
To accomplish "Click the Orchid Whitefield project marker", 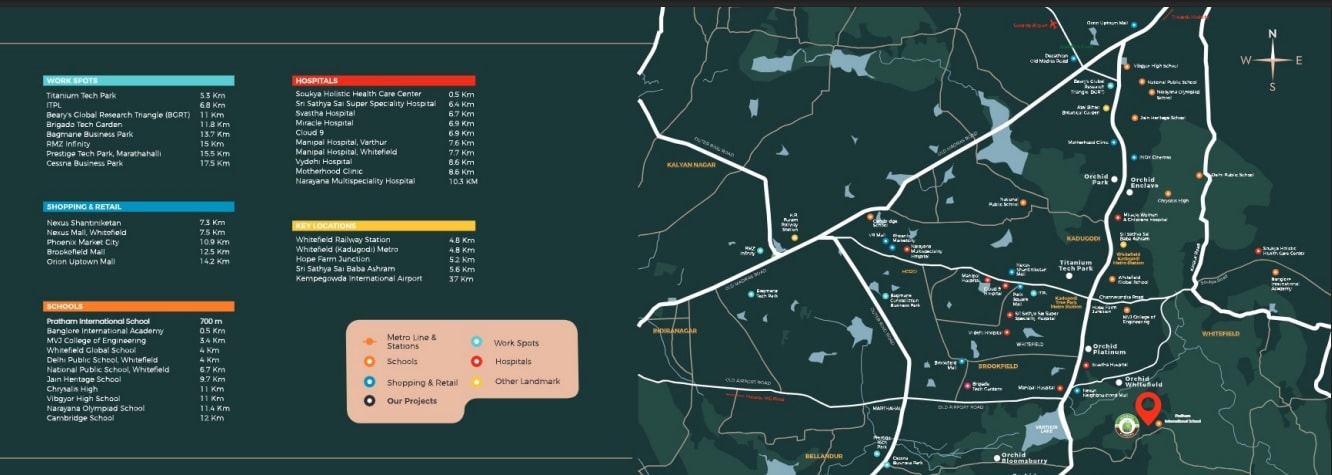I will click(x=1117, y=382).
